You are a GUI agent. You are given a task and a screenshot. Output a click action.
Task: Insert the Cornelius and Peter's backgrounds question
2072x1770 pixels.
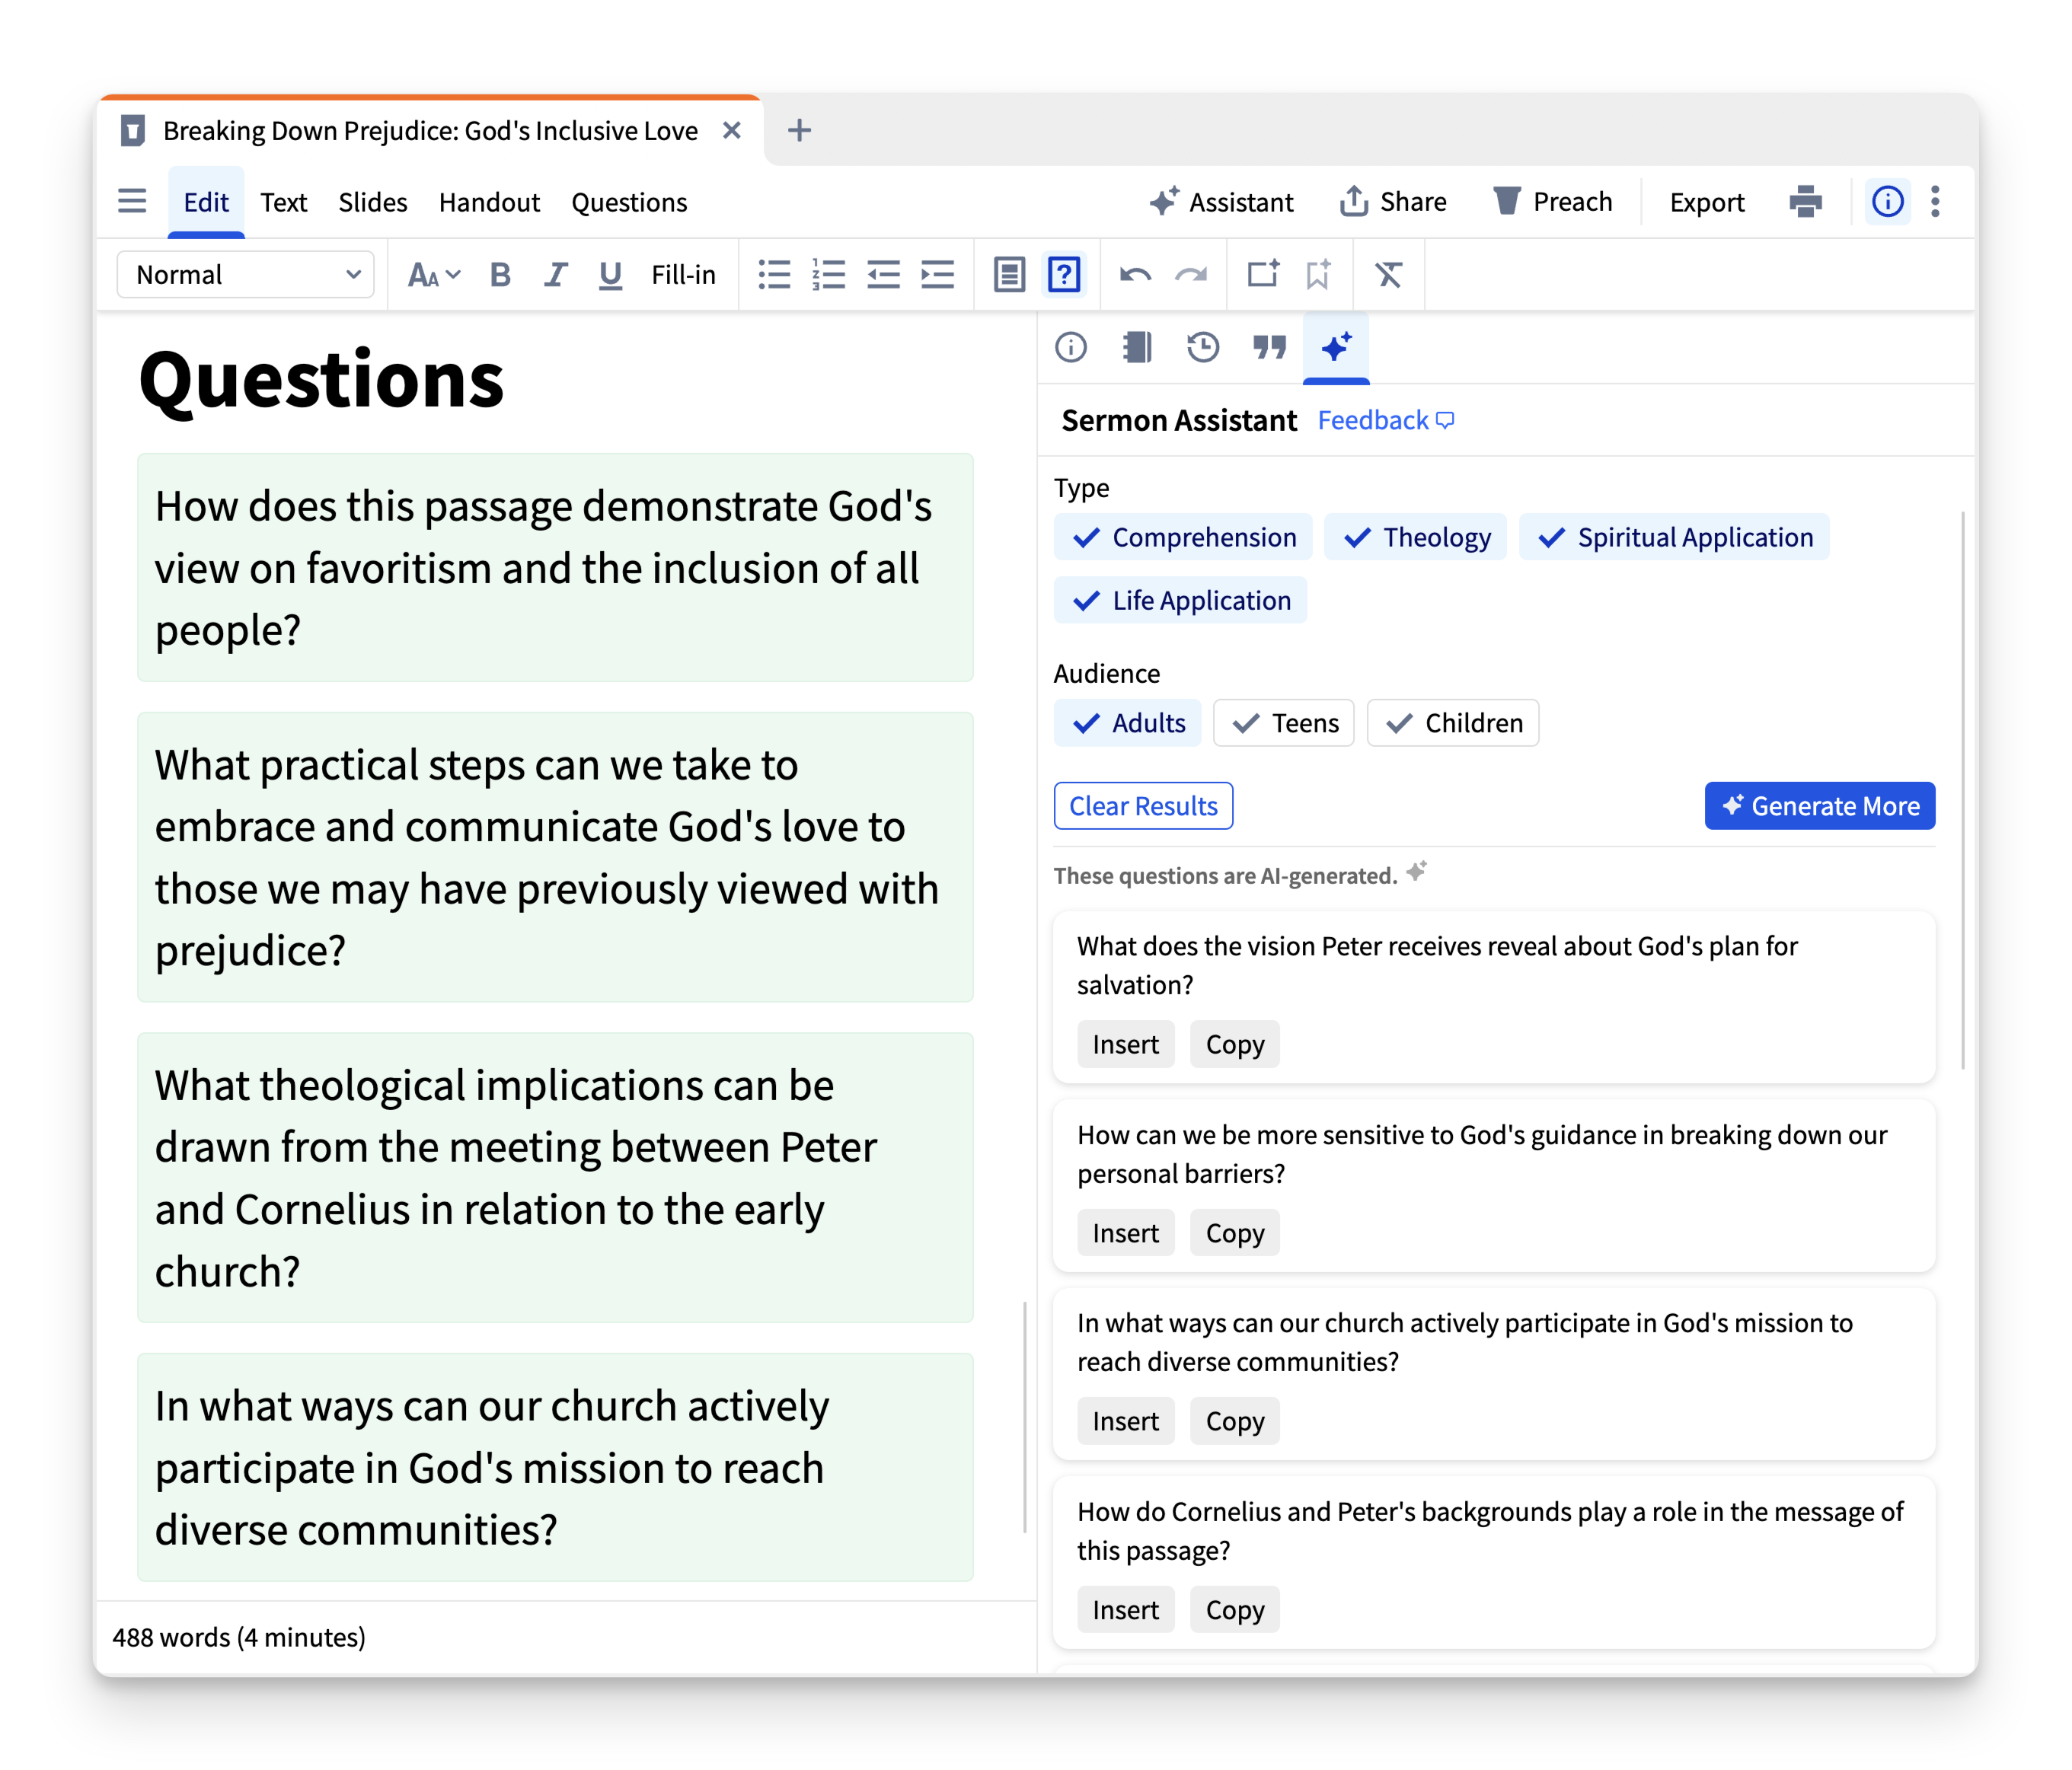[1125, 1610]
